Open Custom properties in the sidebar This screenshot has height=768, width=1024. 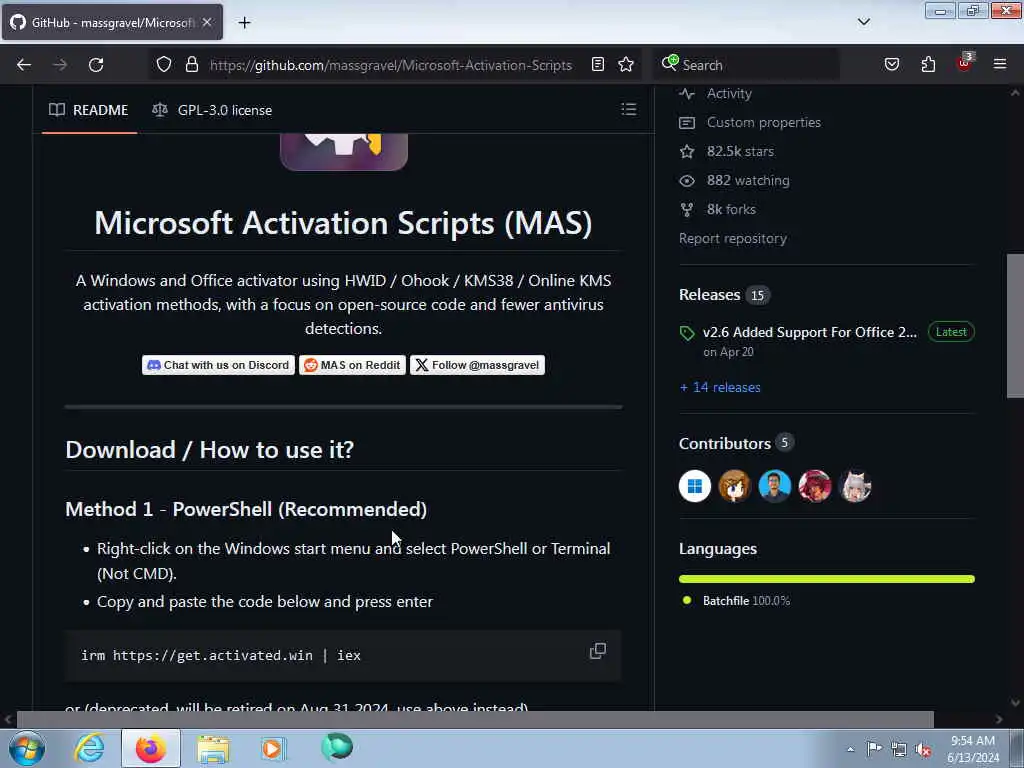pyautogui.click(x=763, y=122)
